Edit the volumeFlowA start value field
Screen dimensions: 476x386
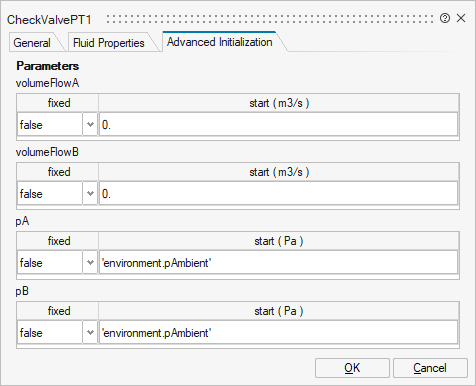click(278, 124)
